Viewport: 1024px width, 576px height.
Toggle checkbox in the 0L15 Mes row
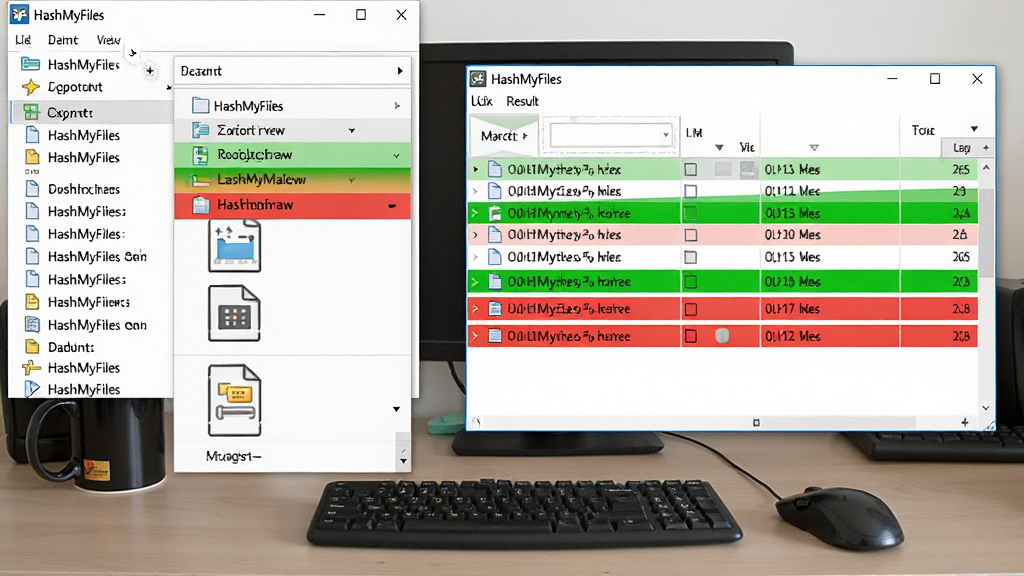[690, 257]
